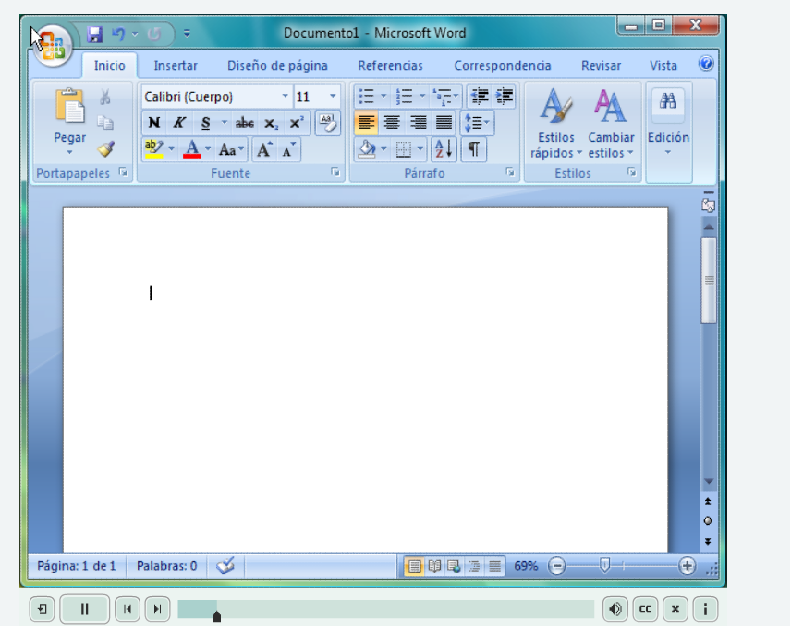The image size is (790, 632).
Task: Center the paragraph text
Action: (x=392, y=122)
